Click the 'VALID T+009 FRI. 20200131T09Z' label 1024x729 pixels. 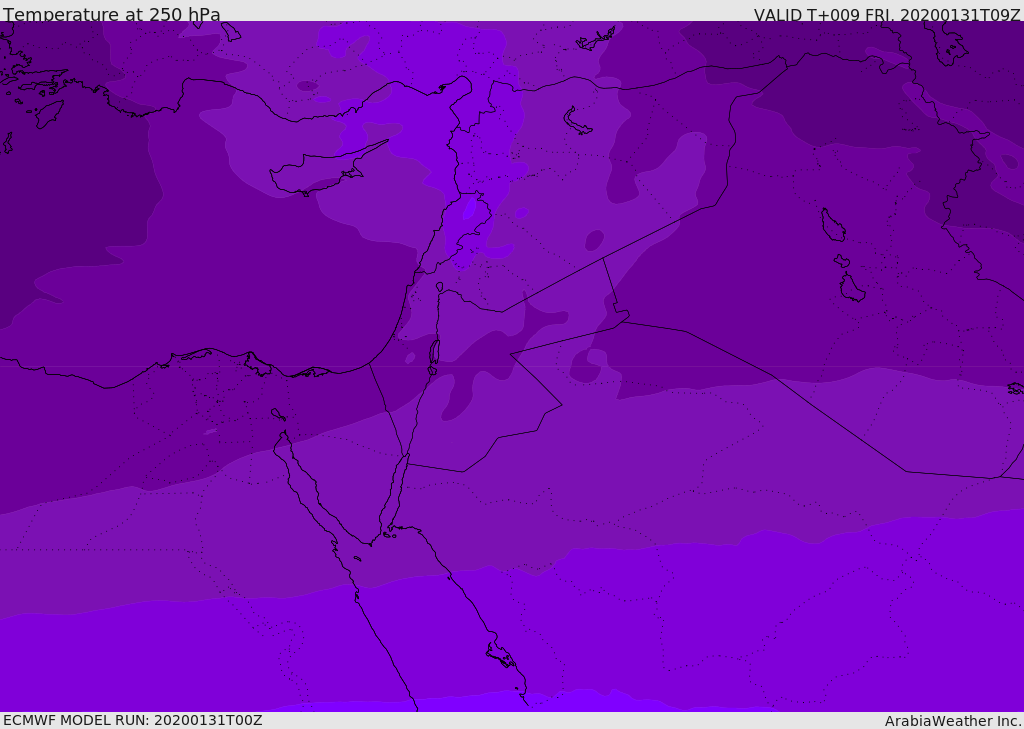887,14
